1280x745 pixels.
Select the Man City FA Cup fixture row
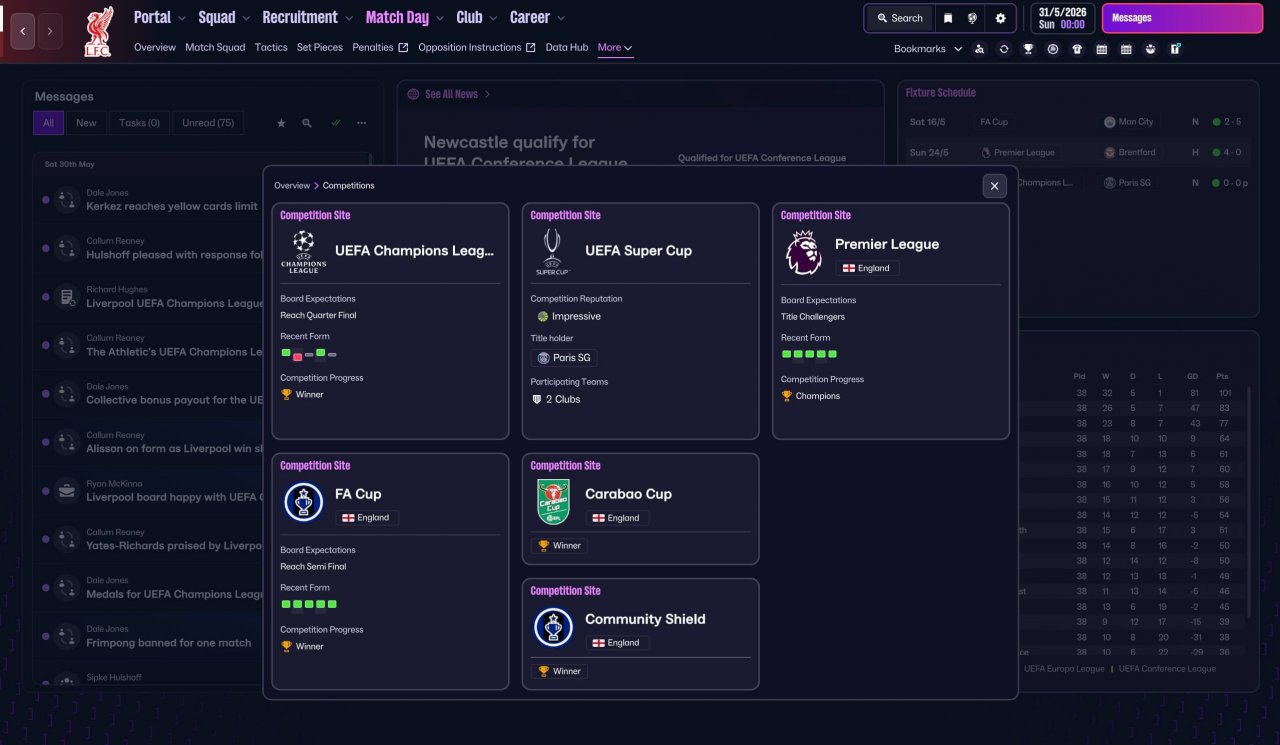pos(1076,122)
